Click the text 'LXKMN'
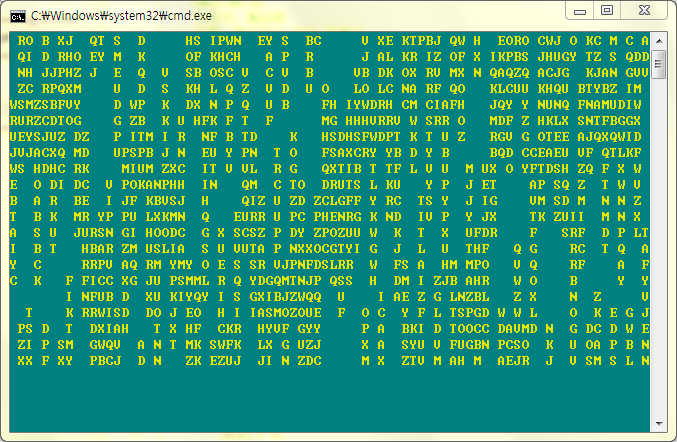This screenshot has width=677, height=442. tap(165, 217)
